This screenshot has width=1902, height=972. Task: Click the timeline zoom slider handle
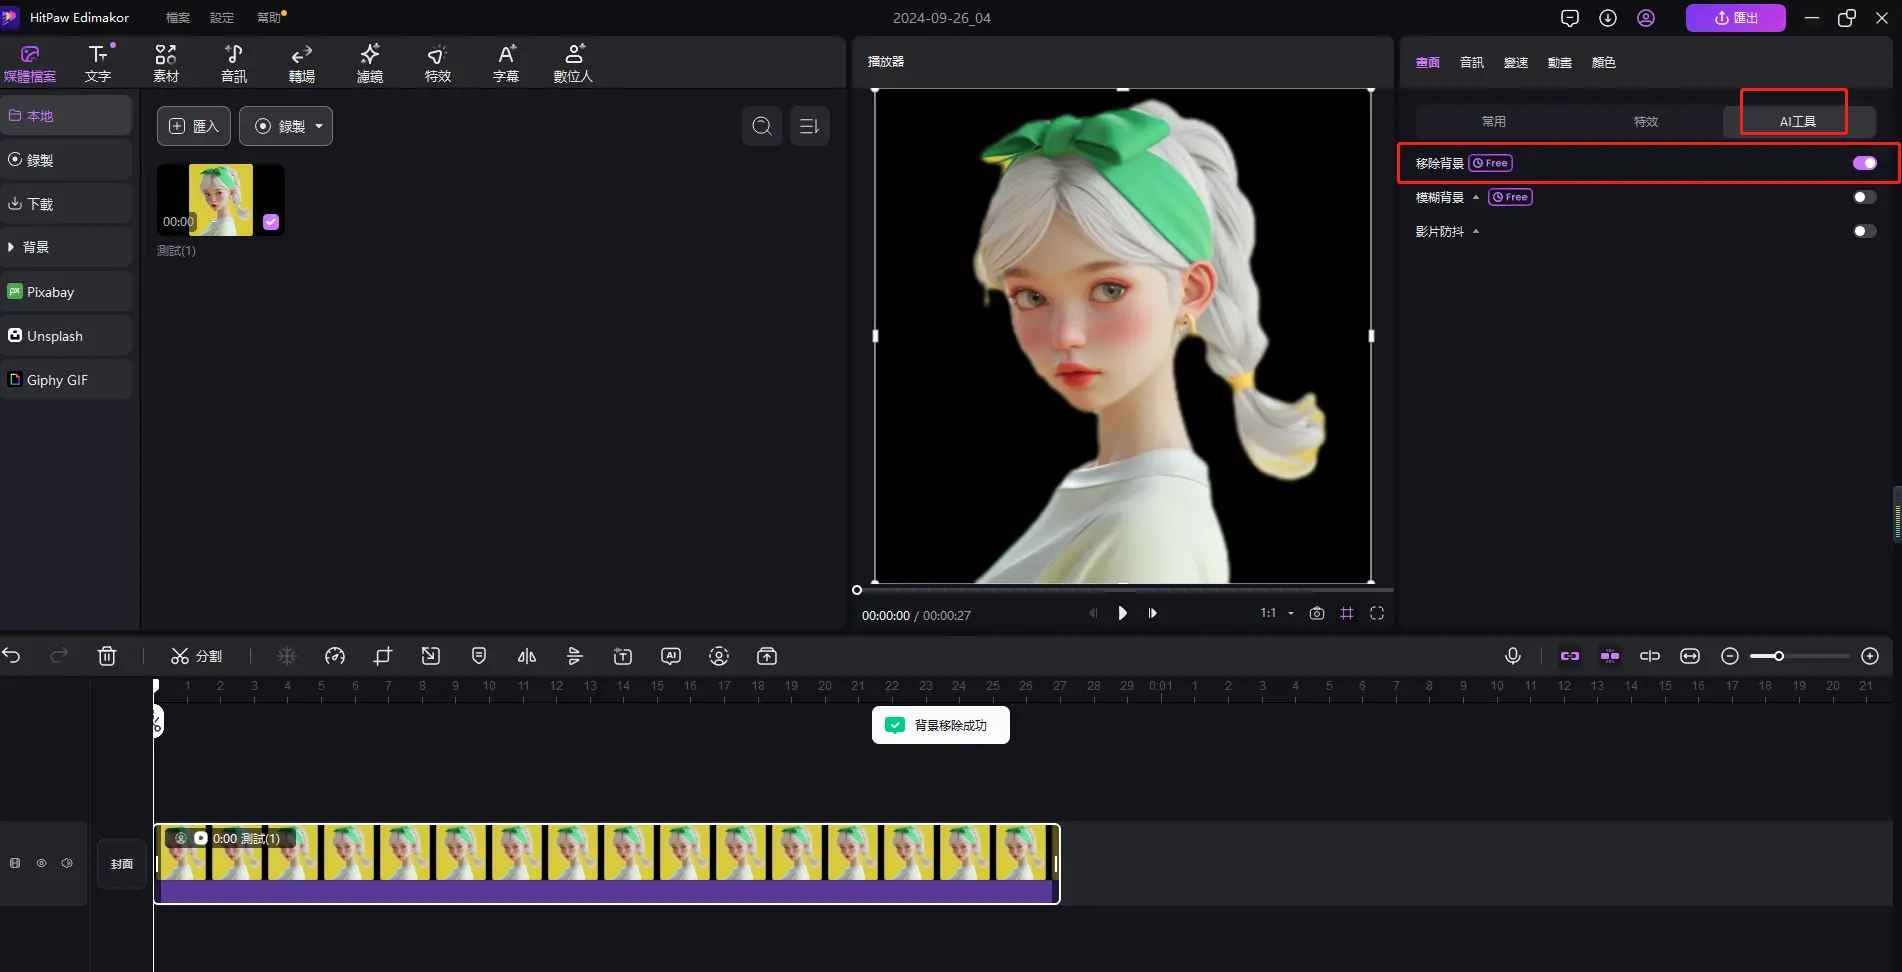(x=1779, y=656)
